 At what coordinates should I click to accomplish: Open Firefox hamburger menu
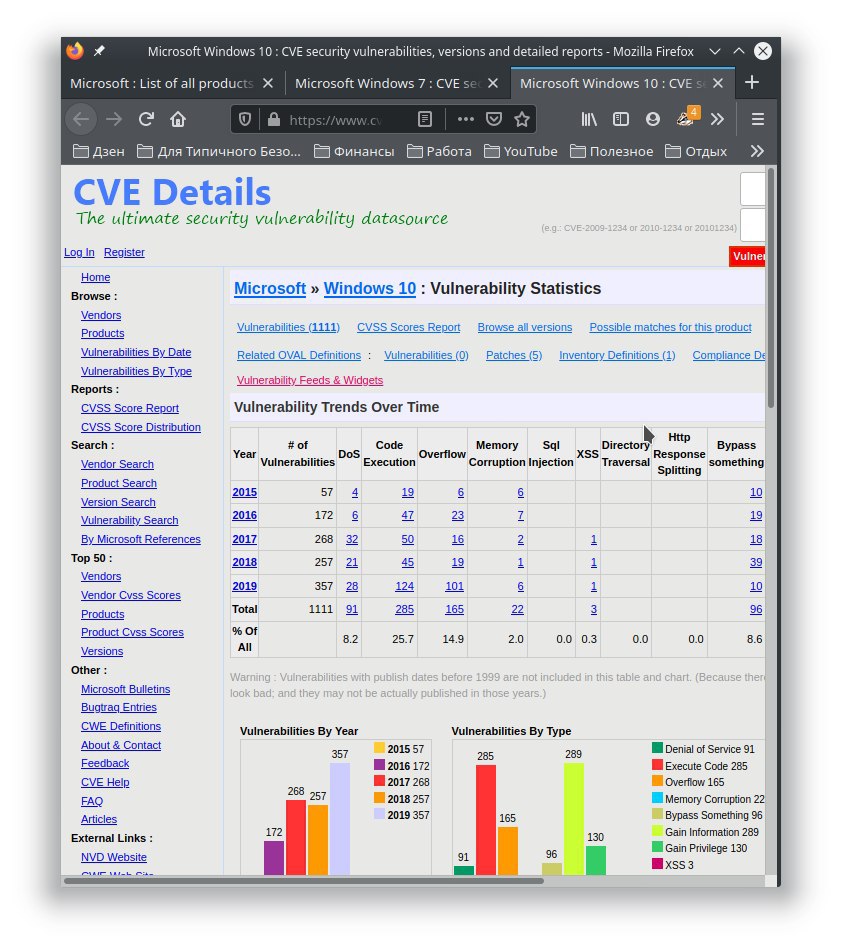click(x=757, y=119)
